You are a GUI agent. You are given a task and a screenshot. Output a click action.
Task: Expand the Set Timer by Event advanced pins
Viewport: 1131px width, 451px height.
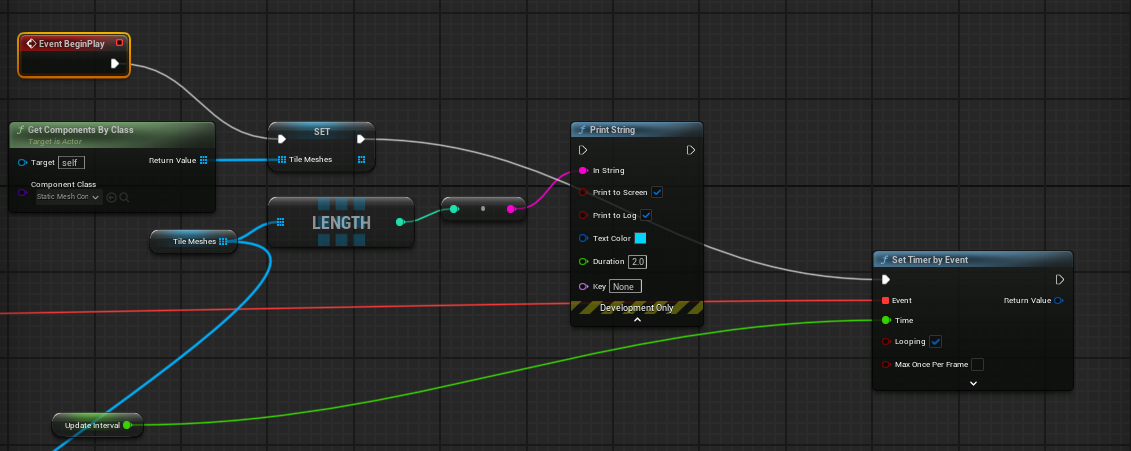(973, 383)
